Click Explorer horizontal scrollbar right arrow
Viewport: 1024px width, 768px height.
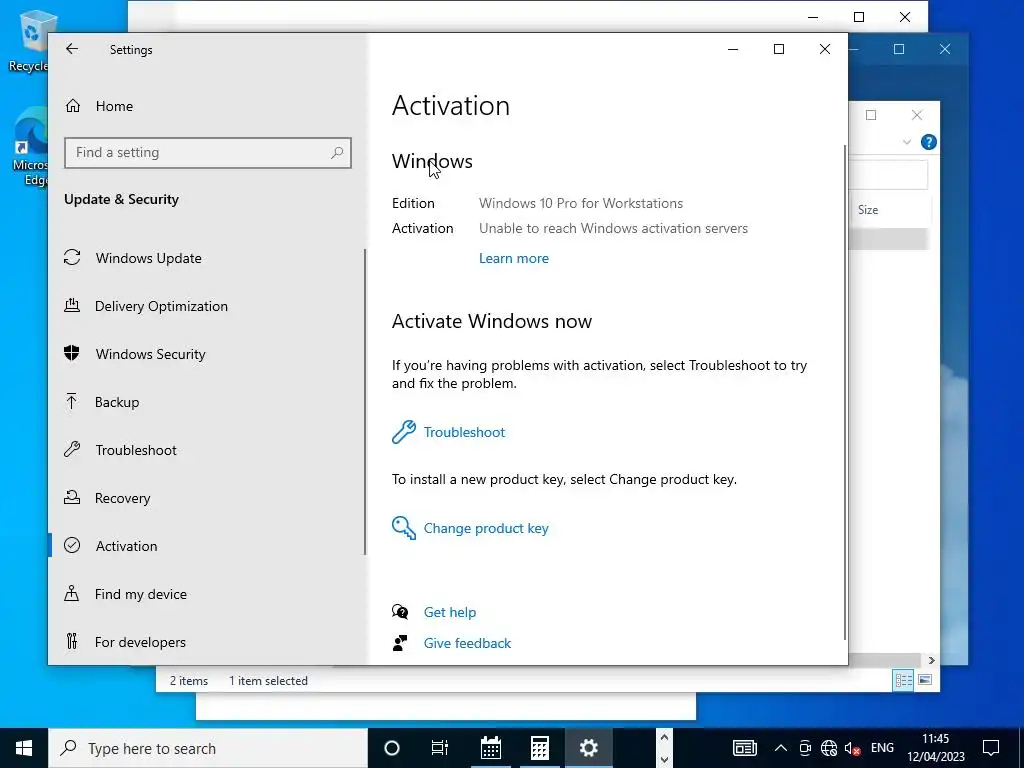pos(931,660)
